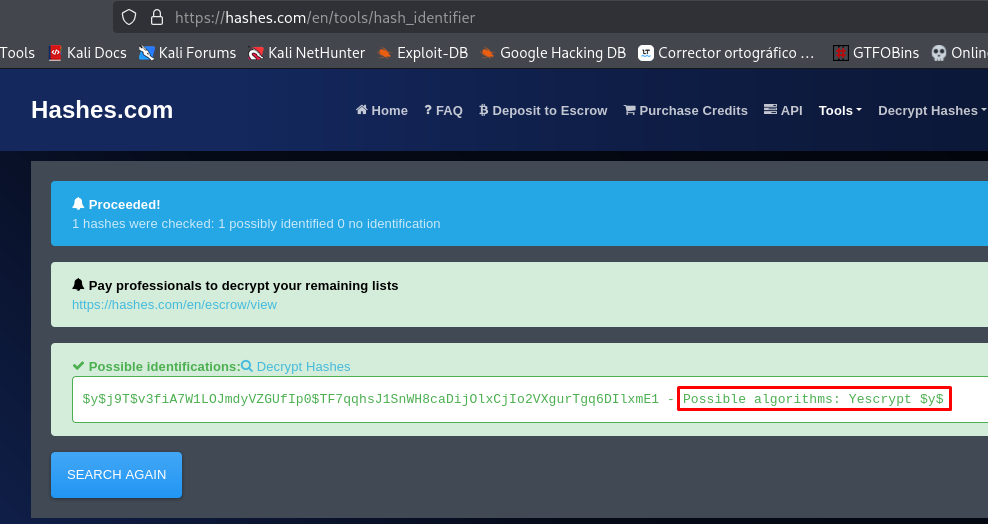Screen dimensions: 988x524
Task: Follow the hashes.com escrow view link
Action: (174, 304)
